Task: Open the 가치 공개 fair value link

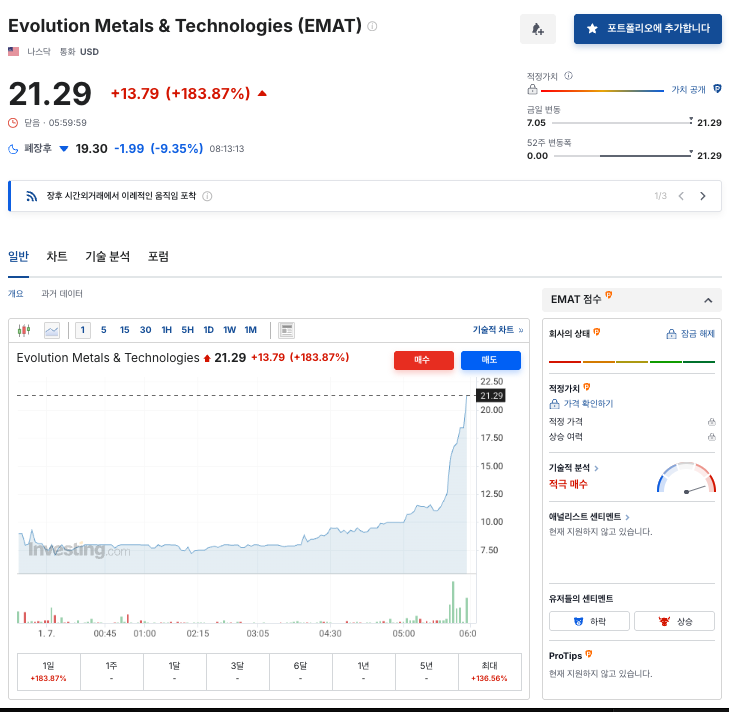Action: pyautogui.click(x=688, y=89)
